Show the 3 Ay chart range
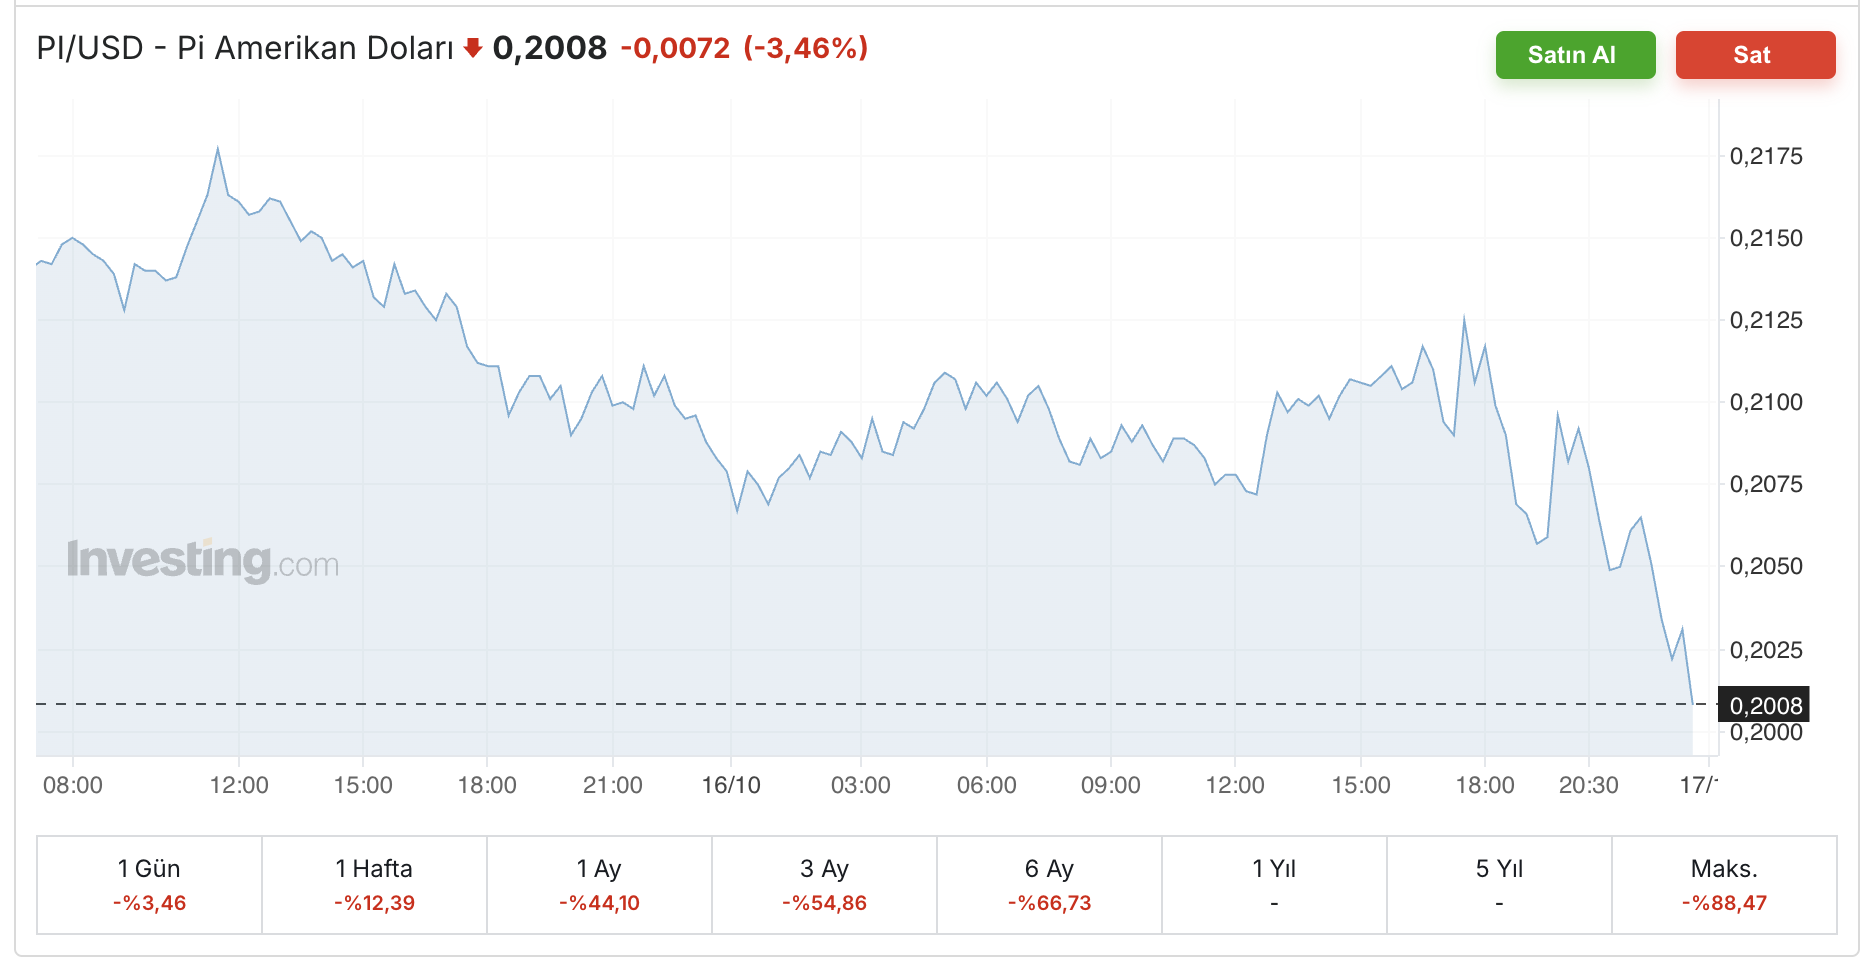 [x=824, y=885]
